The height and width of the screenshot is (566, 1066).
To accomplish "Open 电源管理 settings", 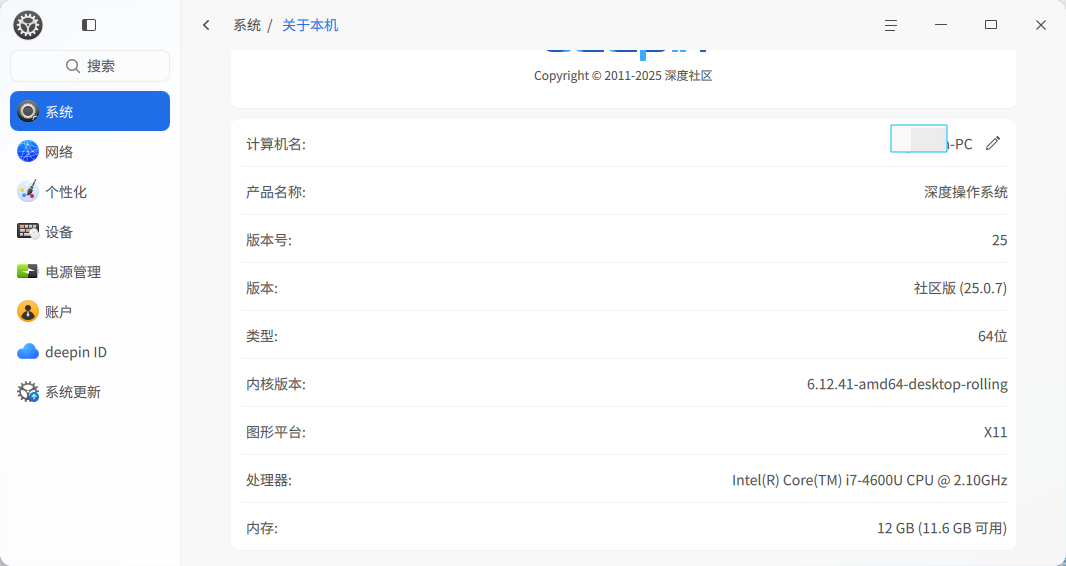I will [x=90, y=272].
